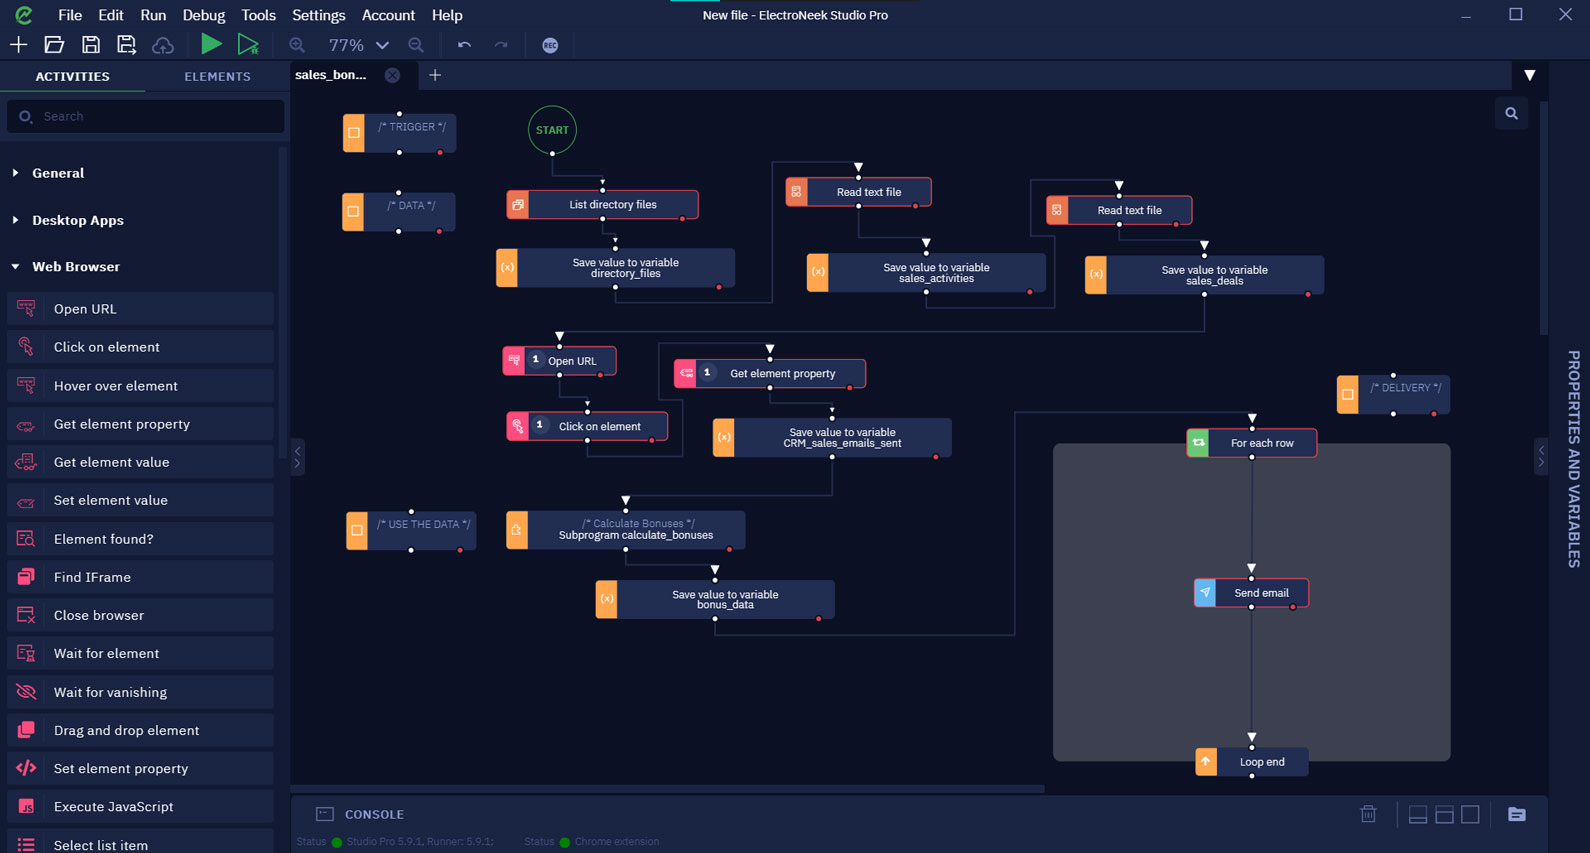Toggle the Properties and Variables side panel
Image resolution: width=1590 pixels, height=853 pixels.
[x=1573, y=458]
